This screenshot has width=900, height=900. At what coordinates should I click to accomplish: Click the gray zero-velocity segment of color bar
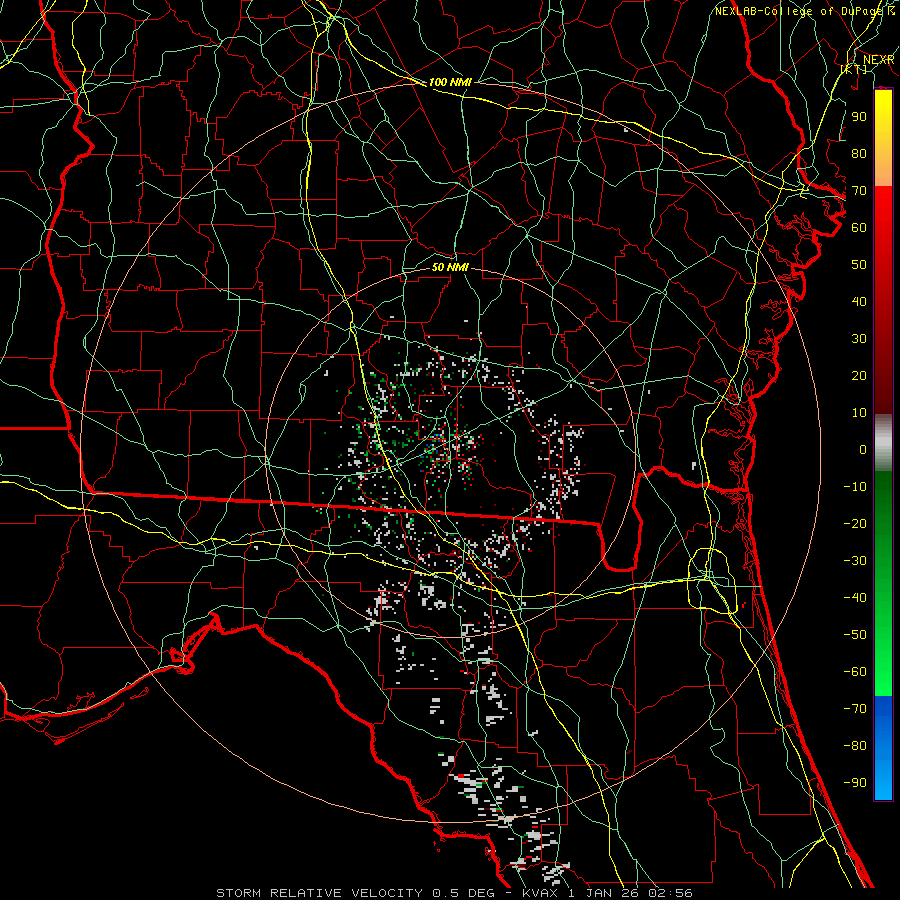[x=883, y=443]
